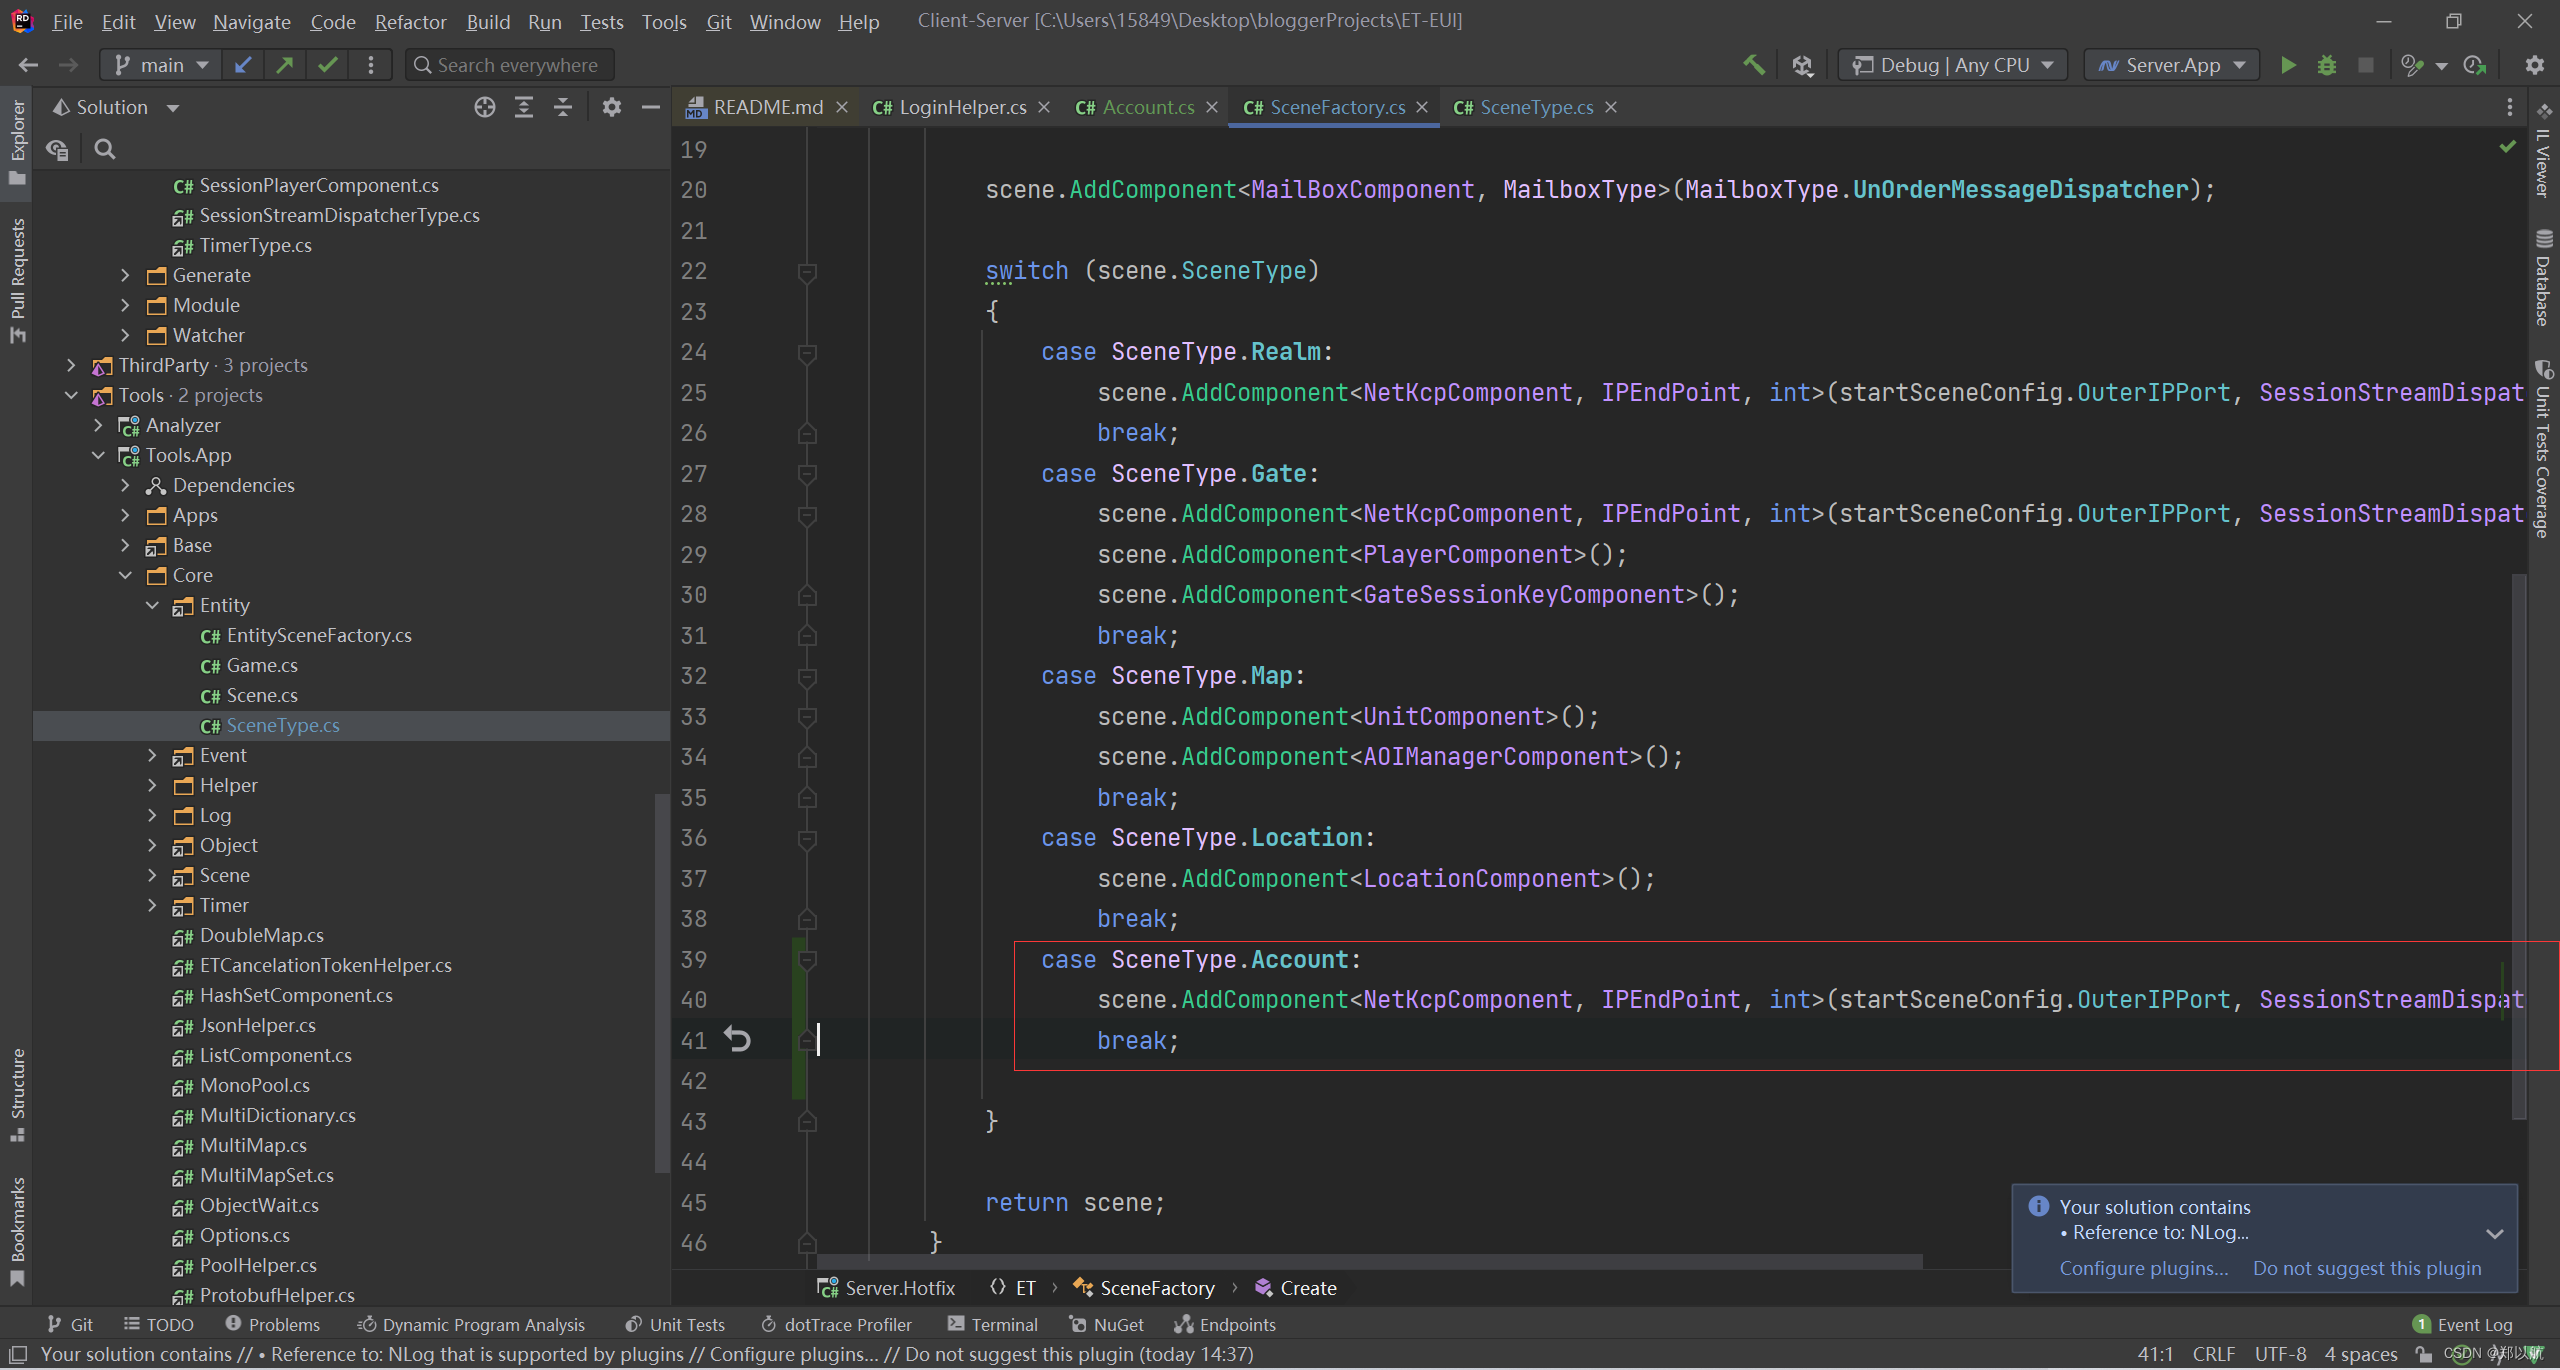This screenshot has width=2560, height=1370.
Task: Close the Account.cs tab
Action: tap(1212, 107)
